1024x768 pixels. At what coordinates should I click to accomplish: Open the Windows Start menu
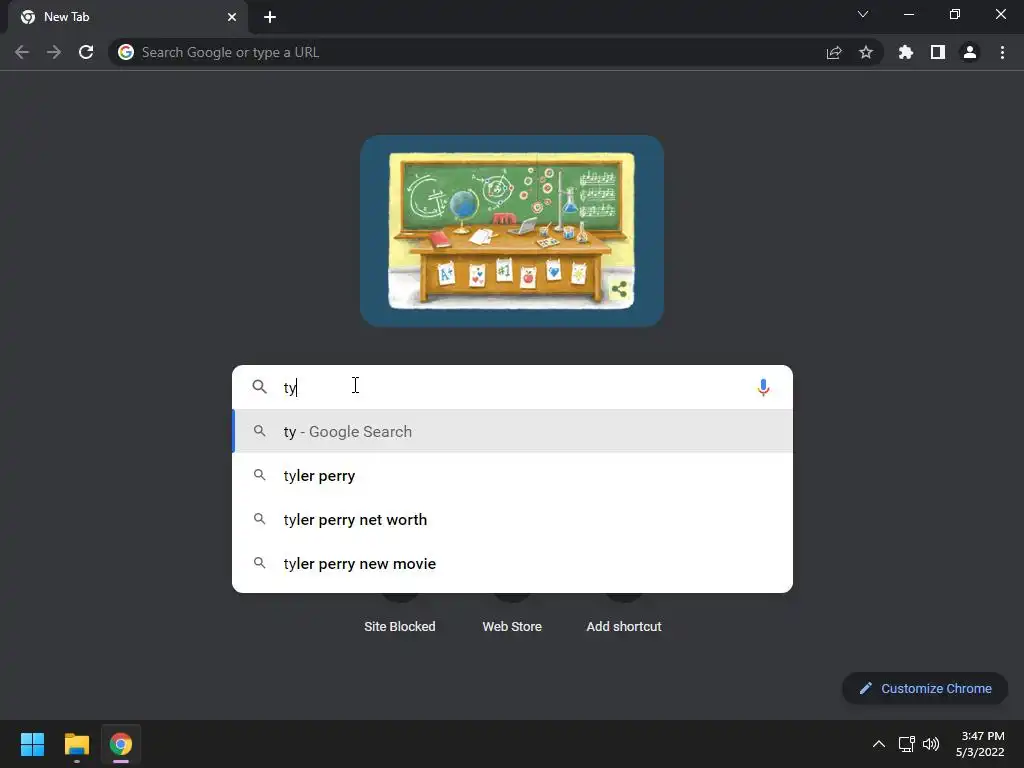32,744
